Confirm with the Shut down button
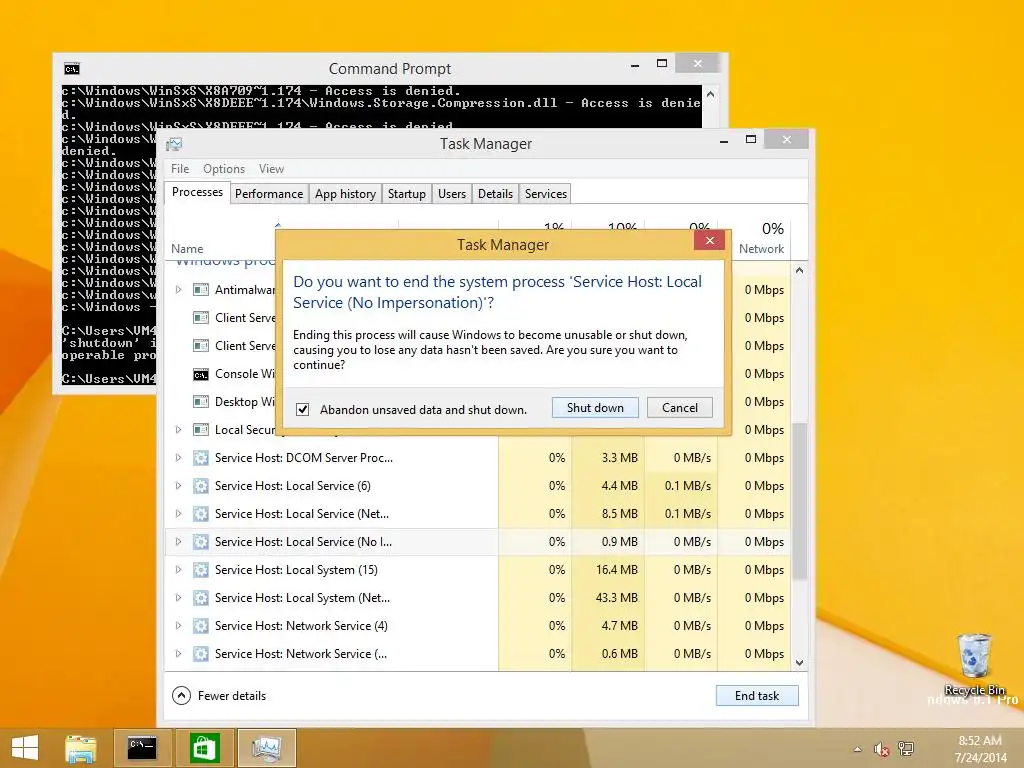Screen dimensions: 1024x768 tap(595, 408)
